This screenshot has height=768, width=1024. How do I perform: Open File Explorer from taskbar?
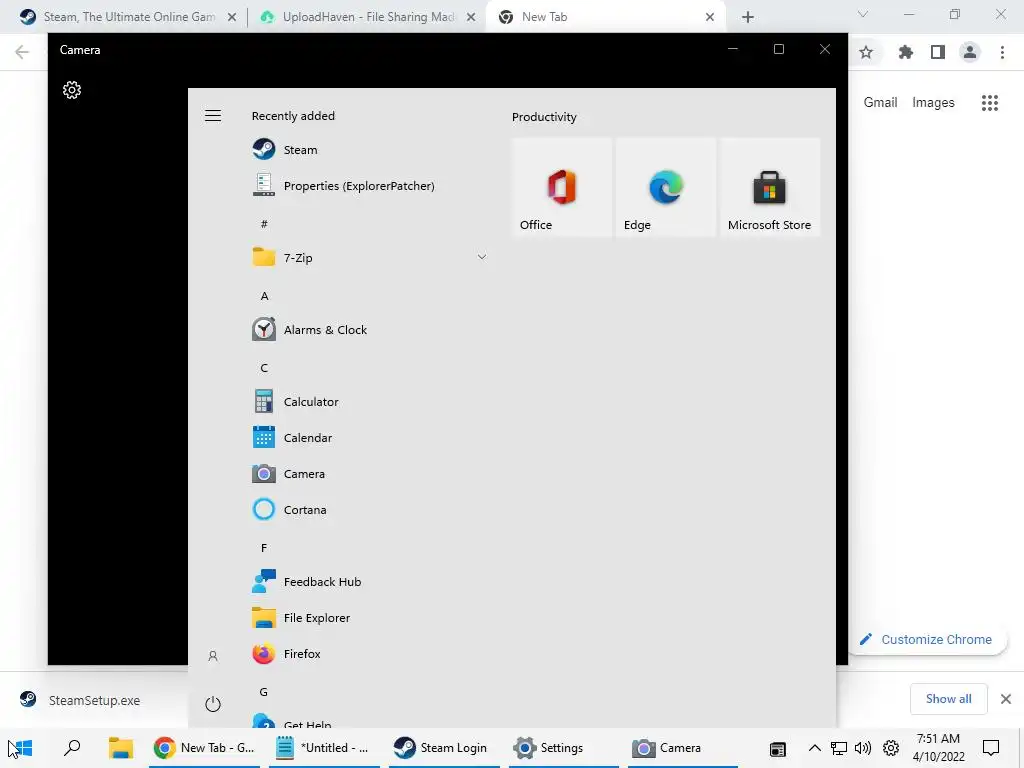(x=121, y=748)
